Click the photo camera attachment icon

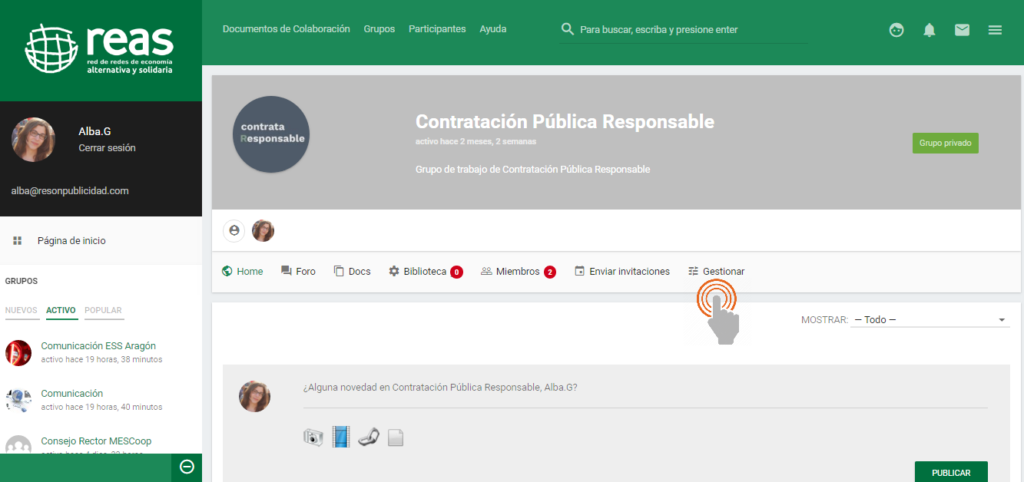point(314,437)
